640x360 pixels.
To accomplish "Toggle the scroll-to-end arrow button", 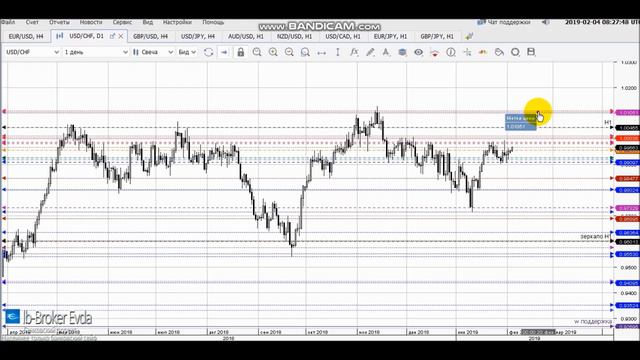I will click(x=224, y=52).
